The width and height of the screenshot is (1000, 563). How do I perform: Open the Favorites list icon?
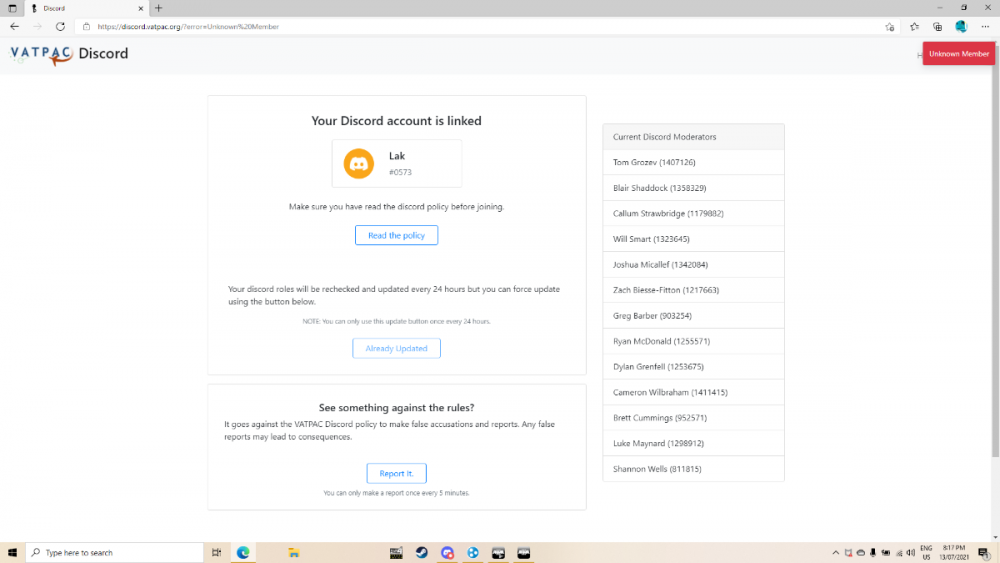pos(915,27)
